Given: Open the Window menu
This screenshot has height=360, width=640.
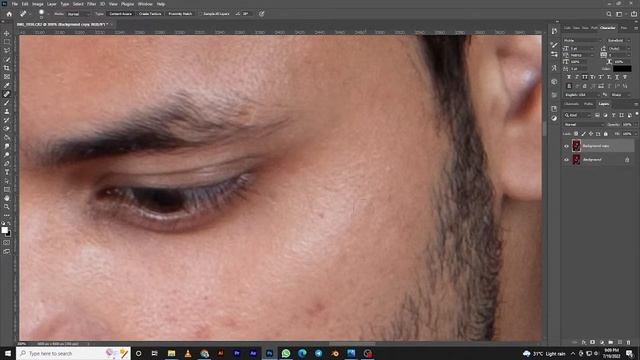Looking at the screenshot, I should 145,4.
